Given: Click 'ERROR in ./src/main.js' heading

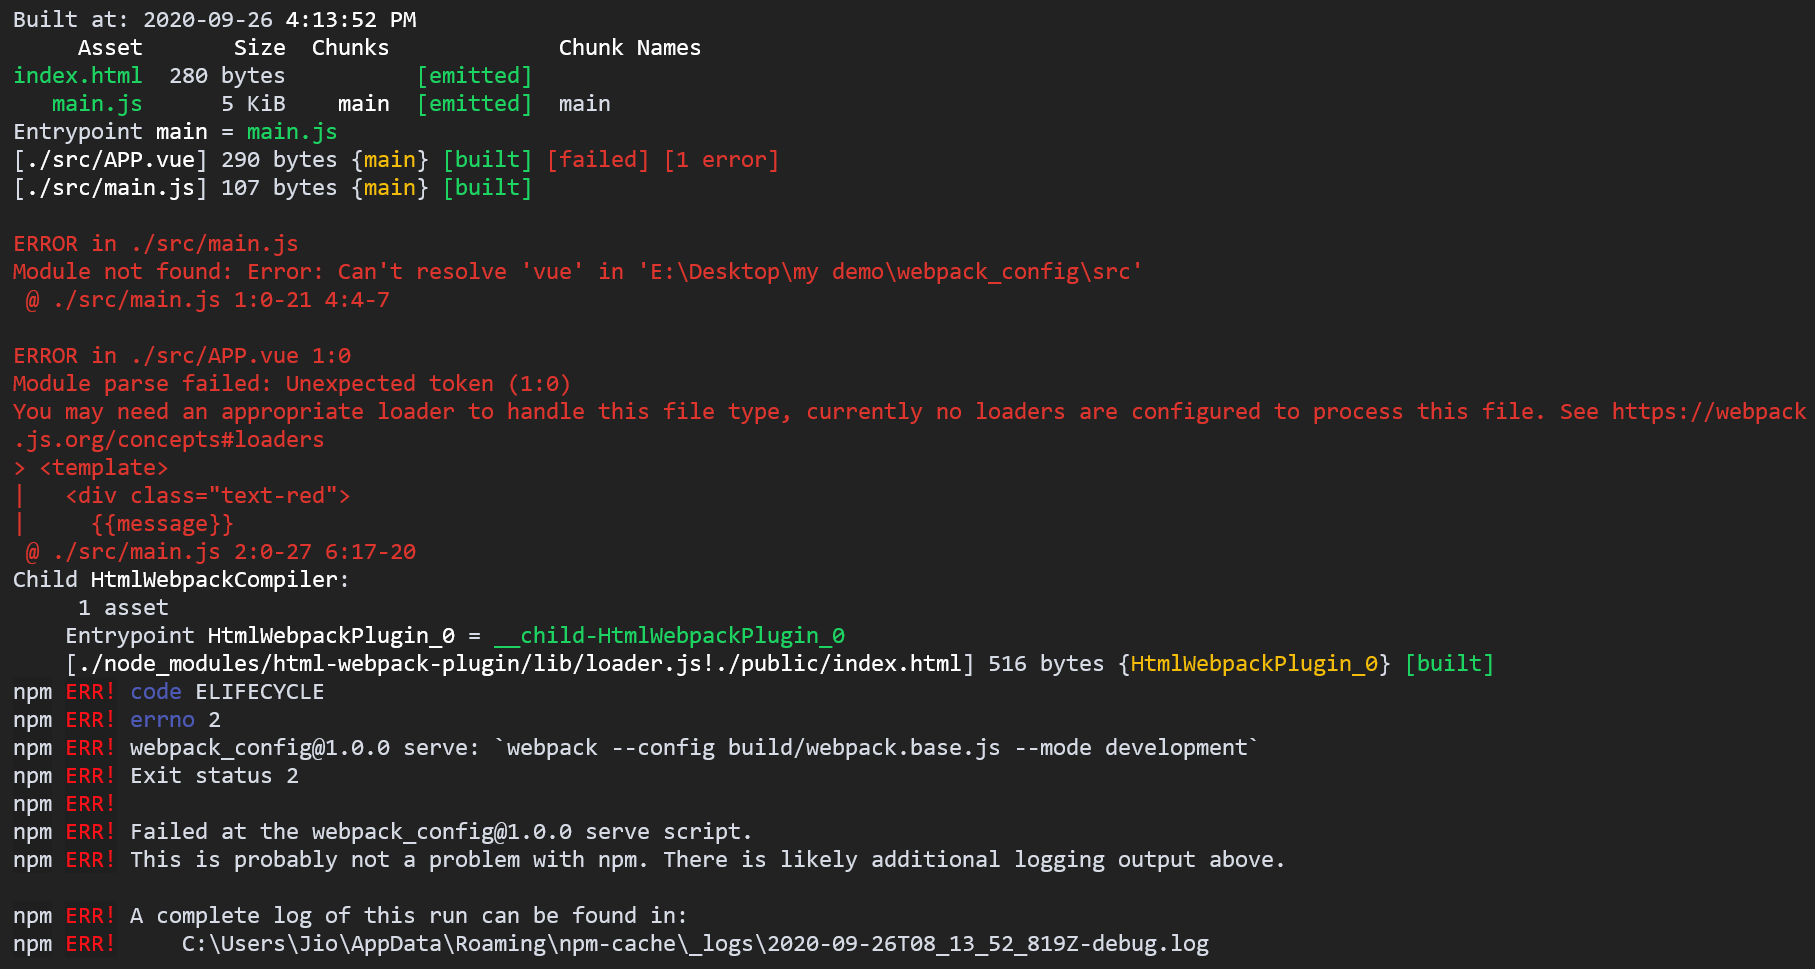Looking at the screenshot, I should click(156, 244).
